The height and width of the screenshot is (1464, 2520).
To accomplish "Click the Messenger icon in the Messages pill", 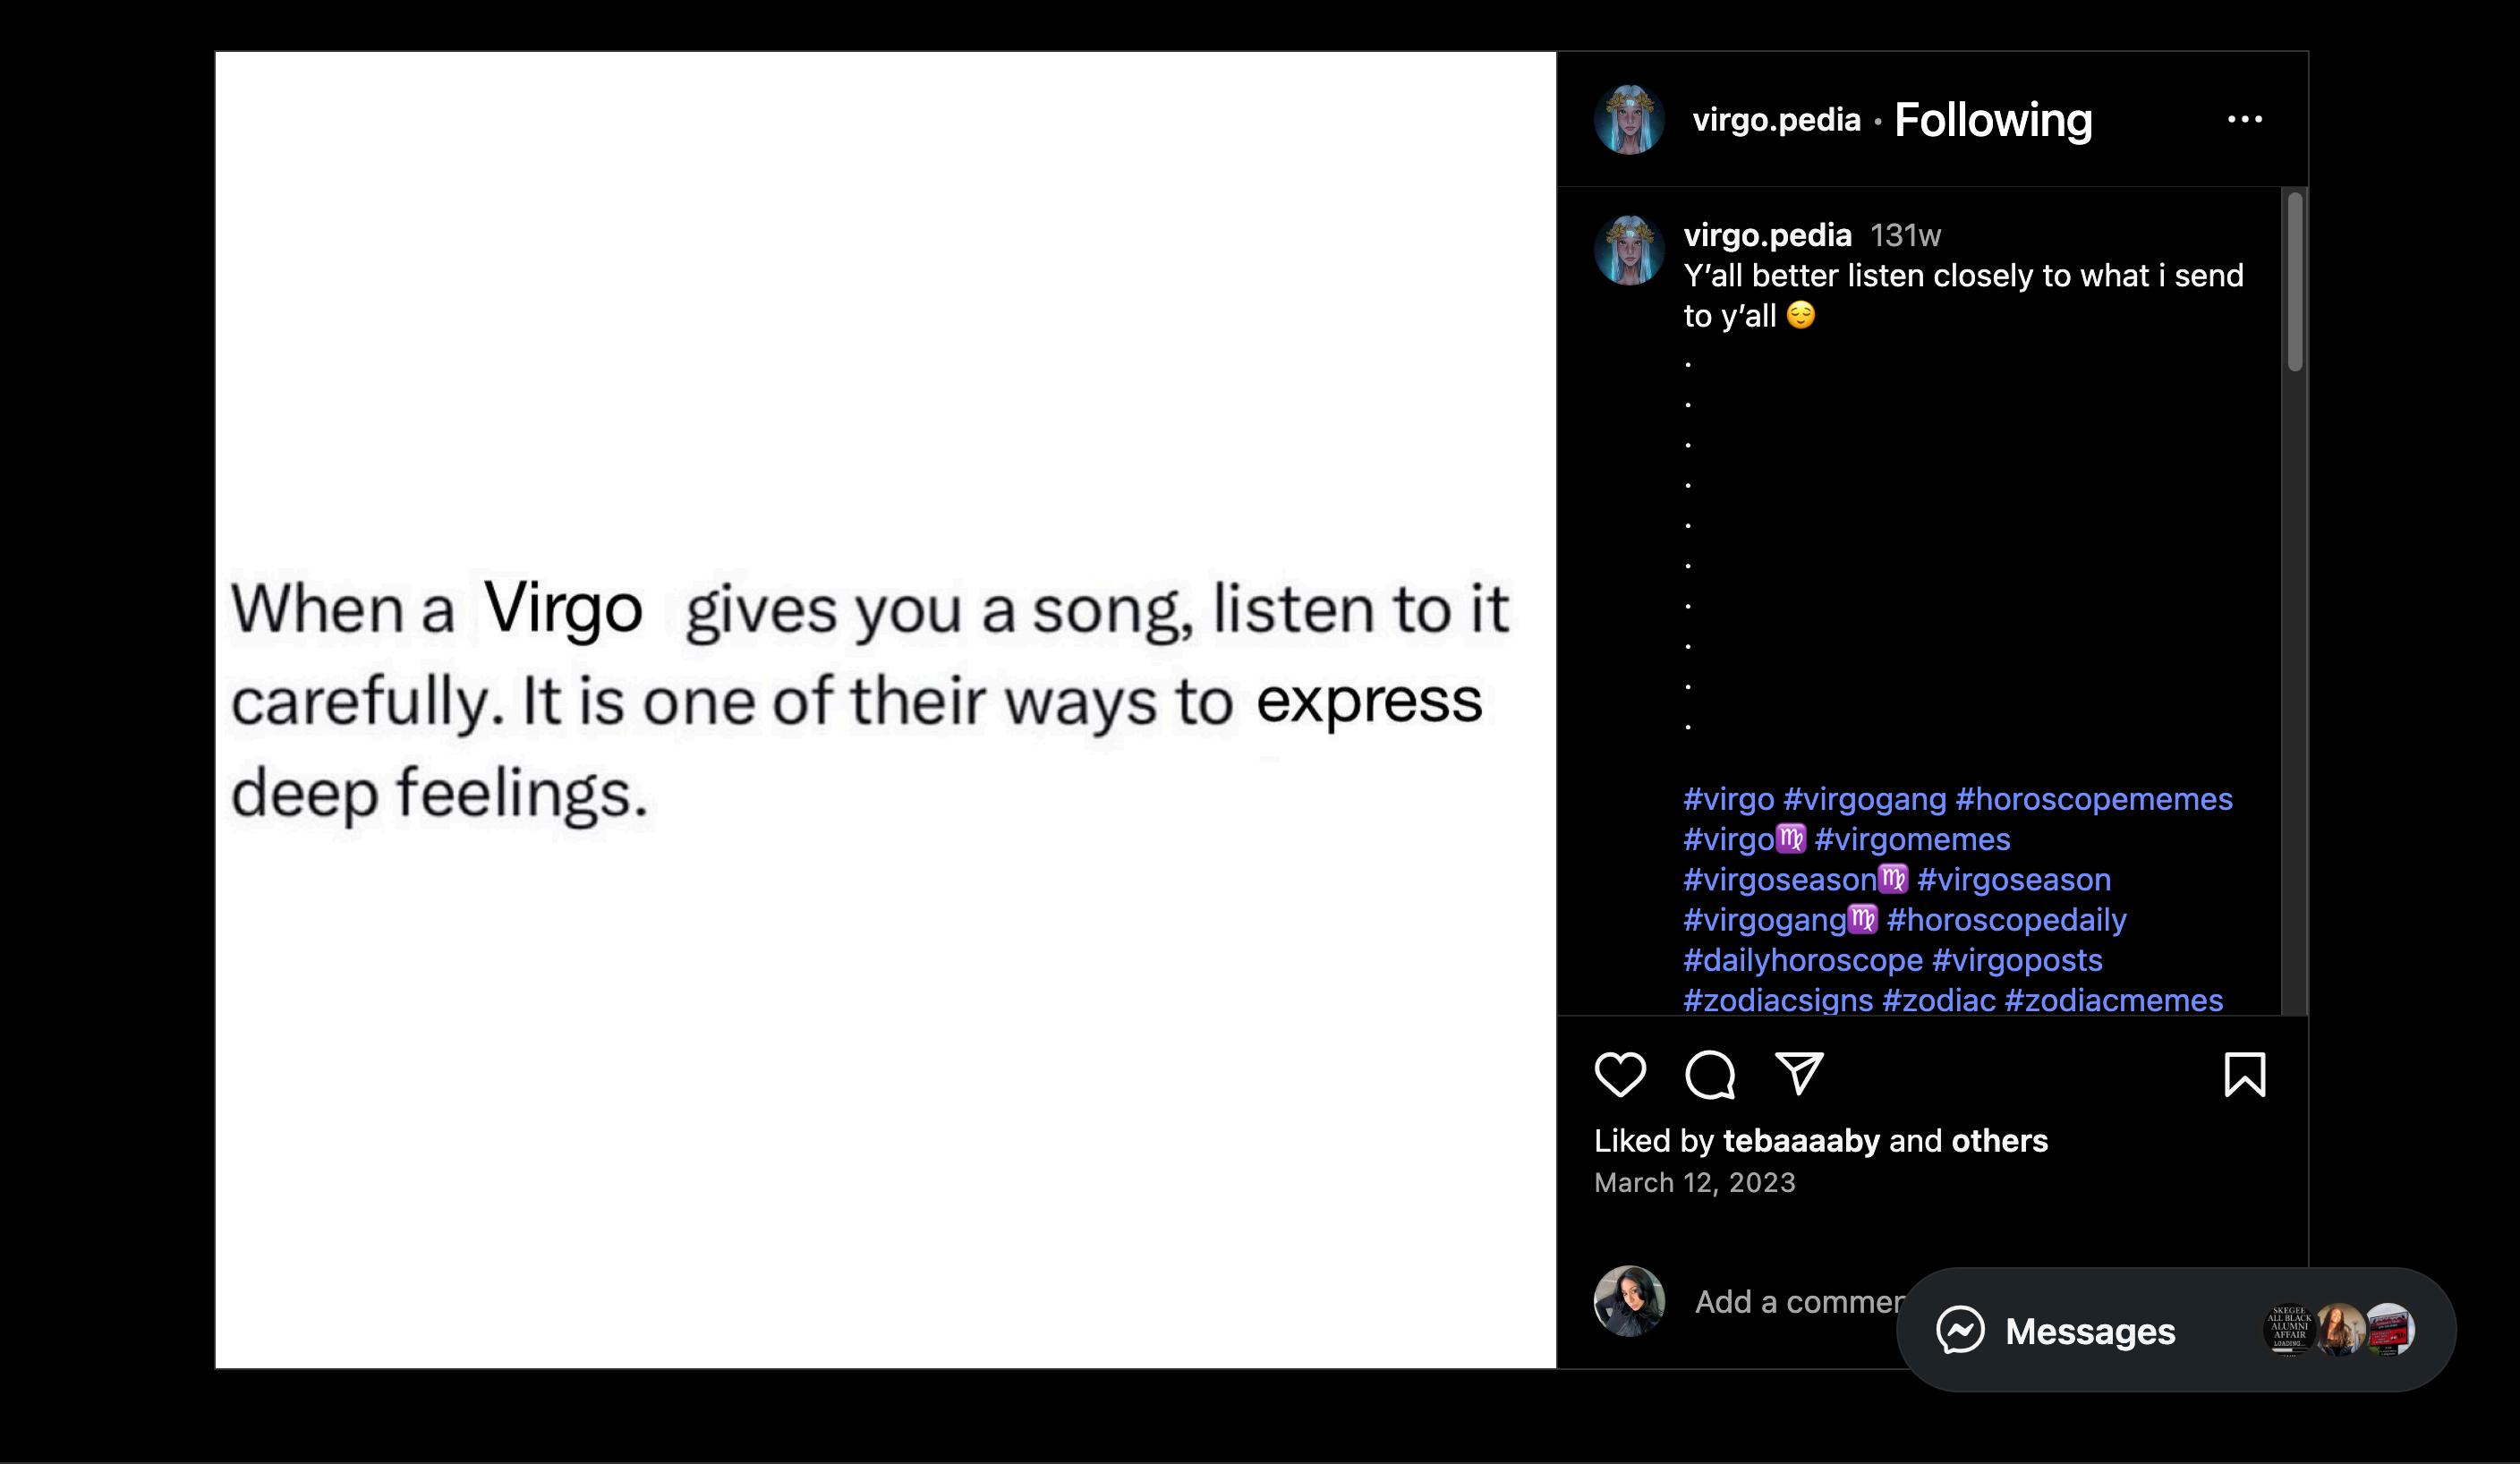I will [x=1960, y=1331].
